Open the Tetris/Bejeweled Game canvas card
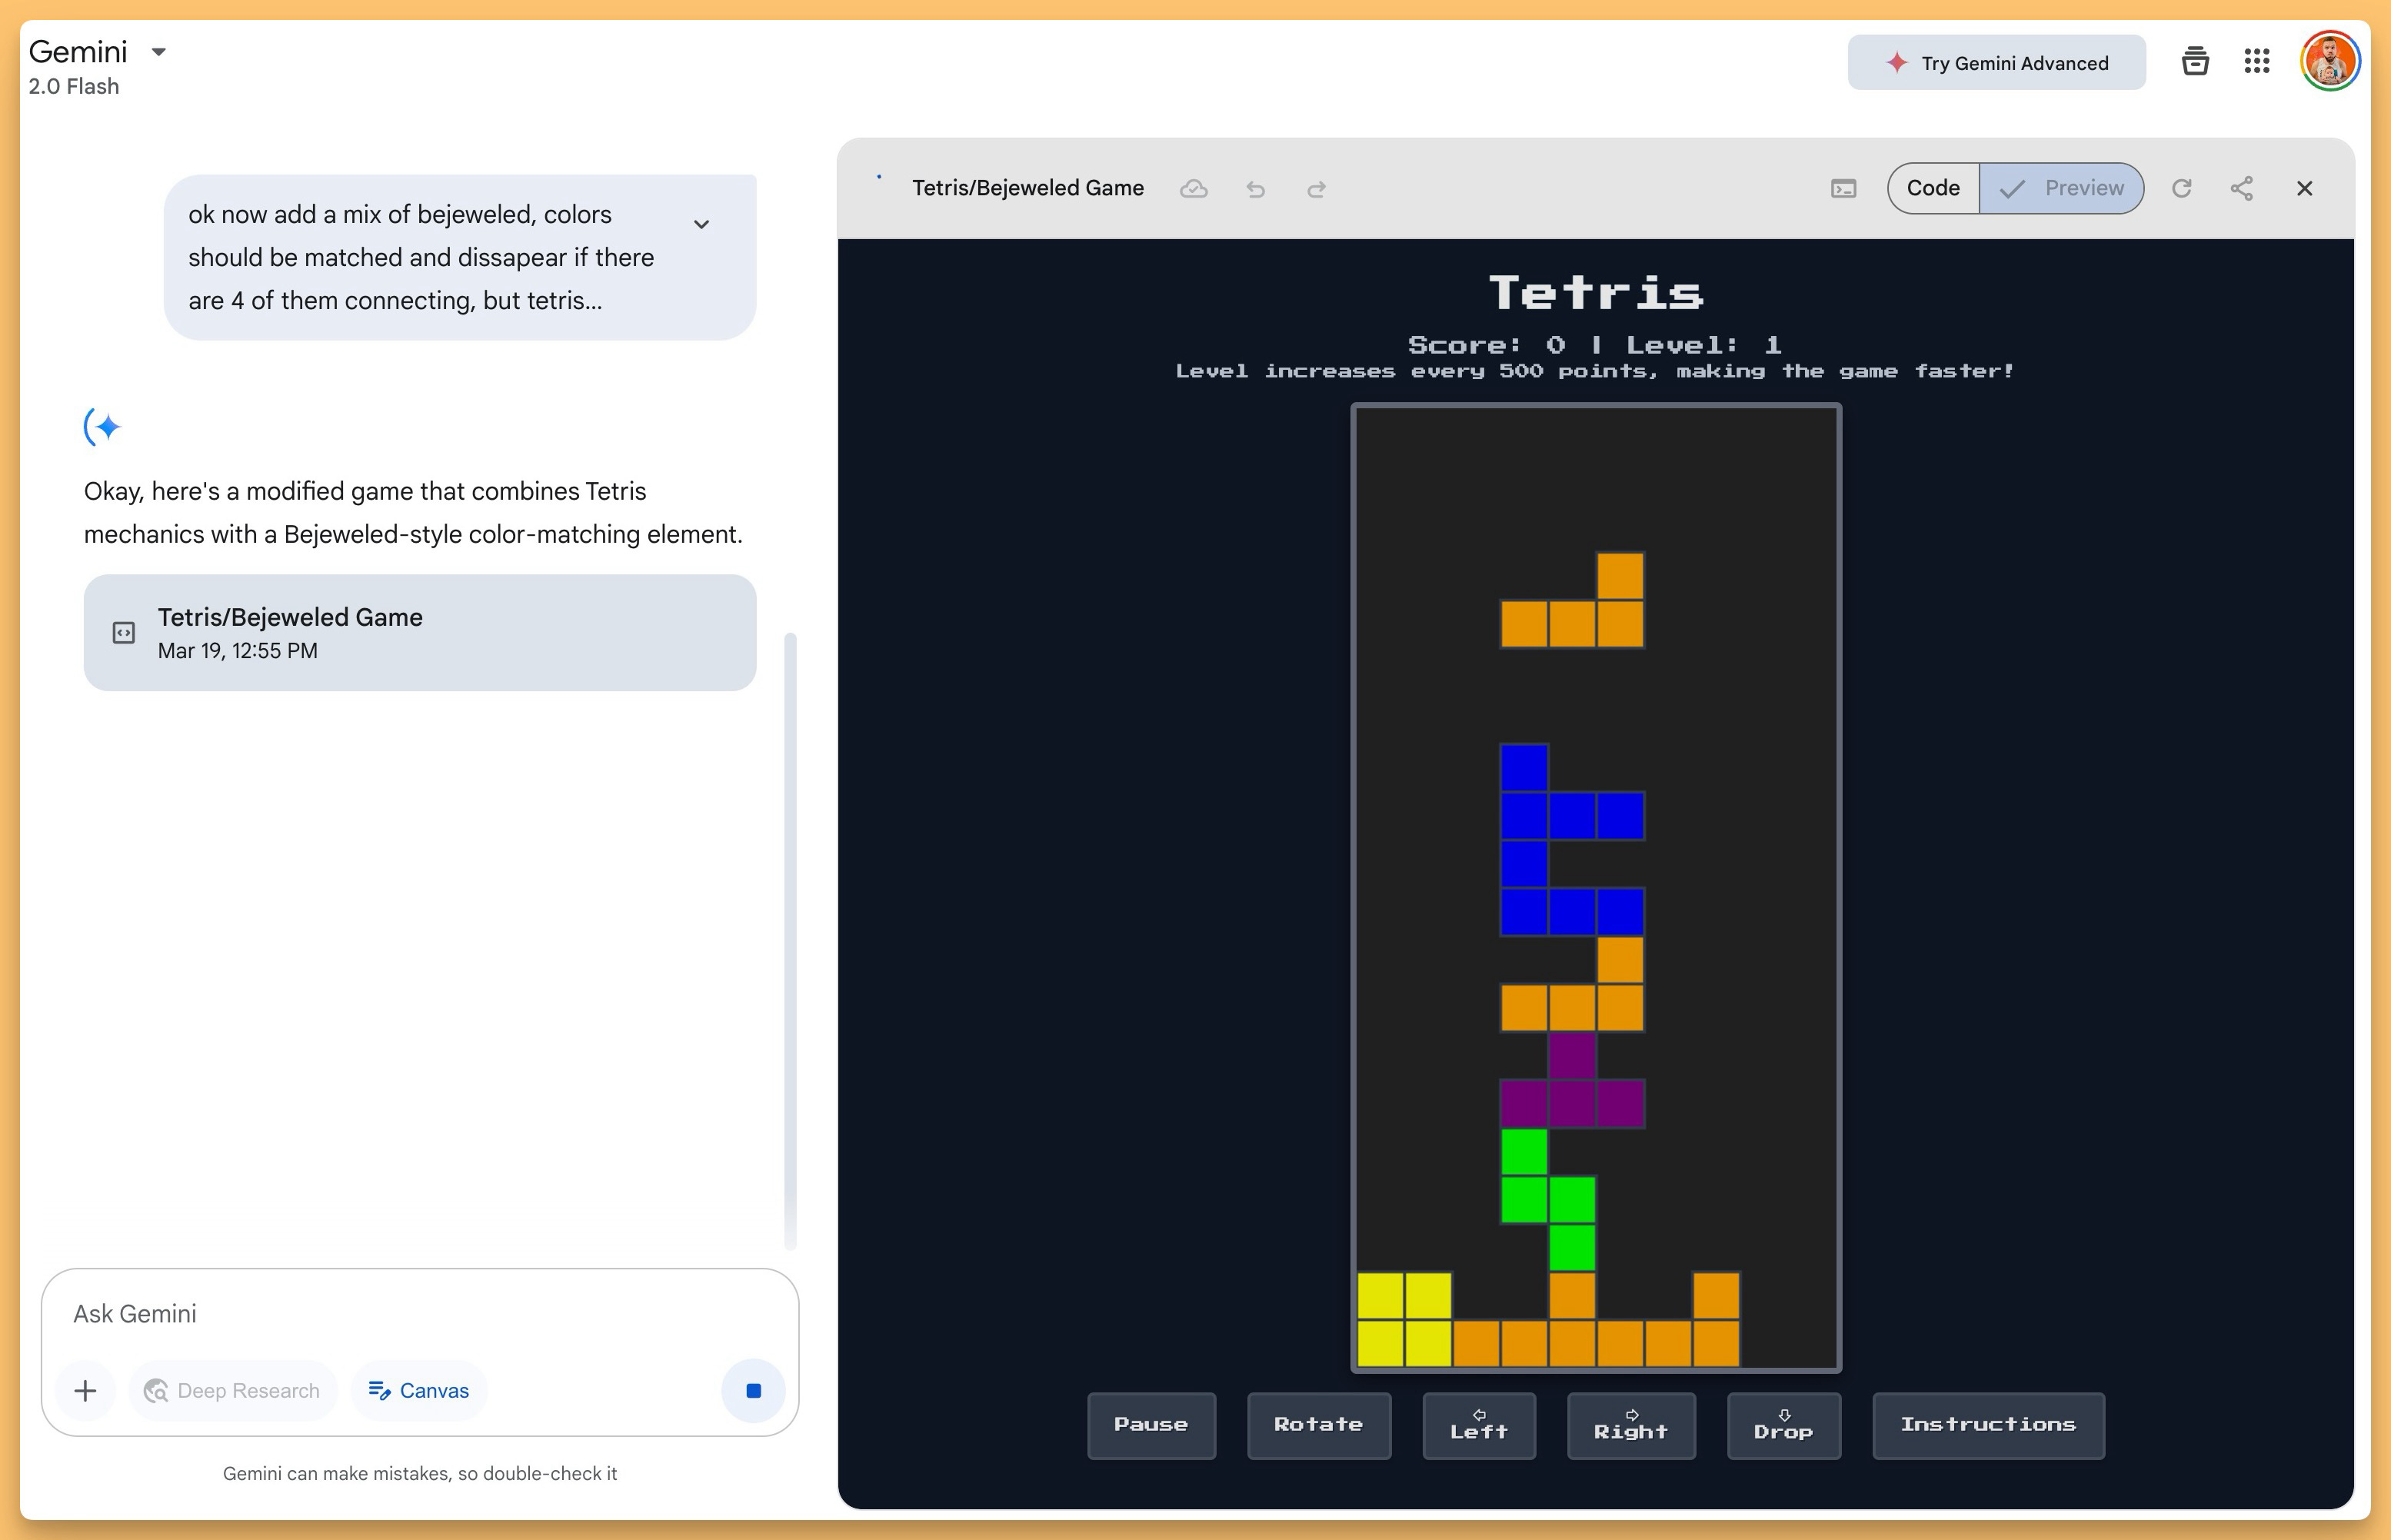This screenshot has height=1540, width=2391. coord(420,632)
